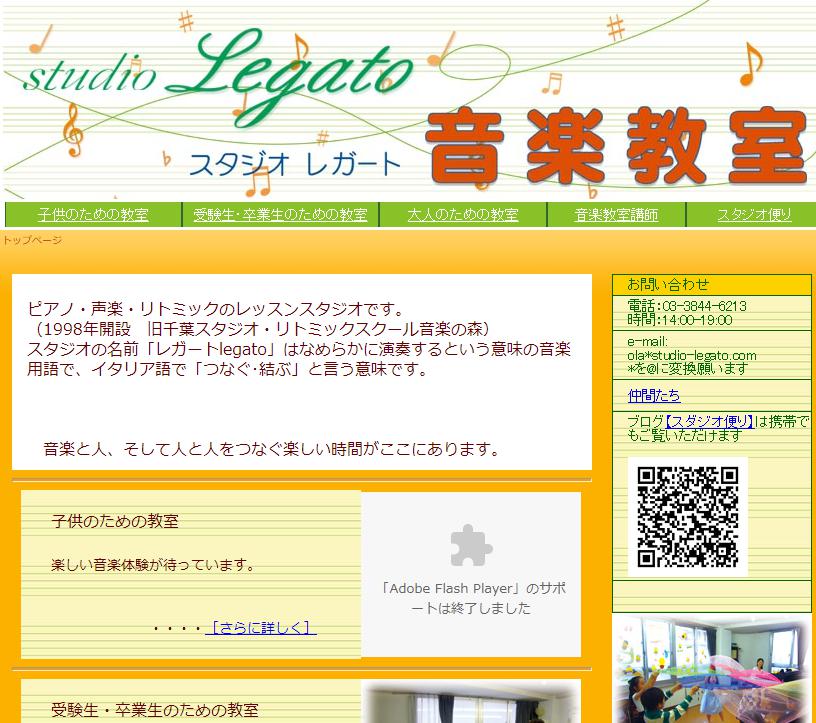This screenshot has height=723, width=816.
Task: Open the children's lesson photo in sidebar
Action: pos(713,668)
